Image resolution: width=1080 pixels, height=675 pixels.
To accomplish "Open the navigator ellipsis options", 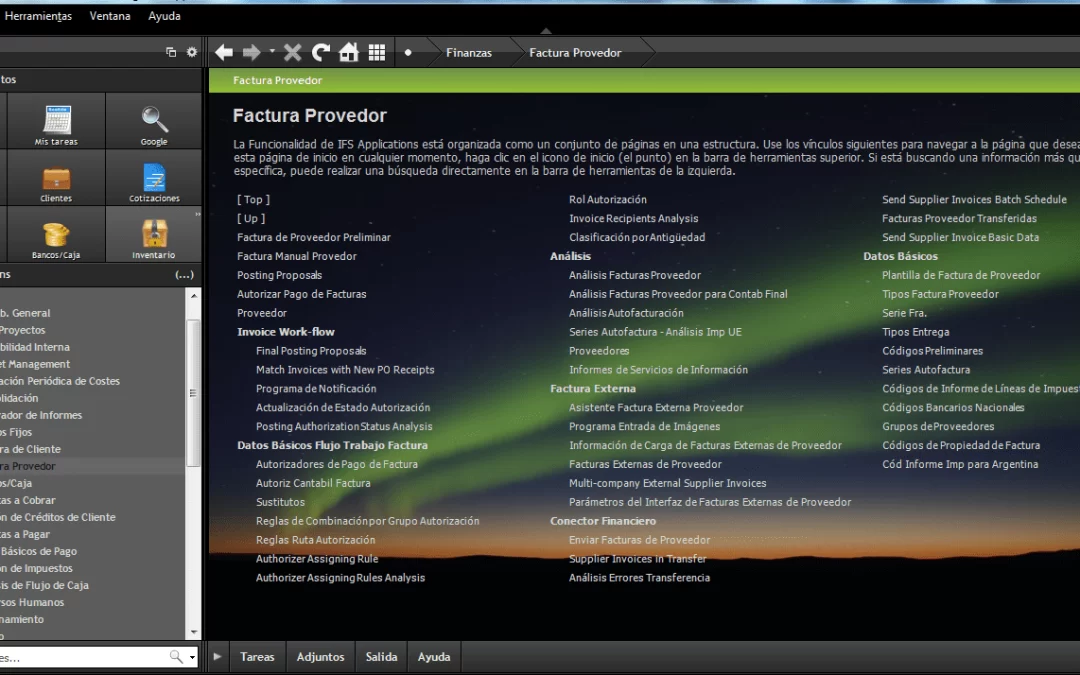I will tap(184, 274).
